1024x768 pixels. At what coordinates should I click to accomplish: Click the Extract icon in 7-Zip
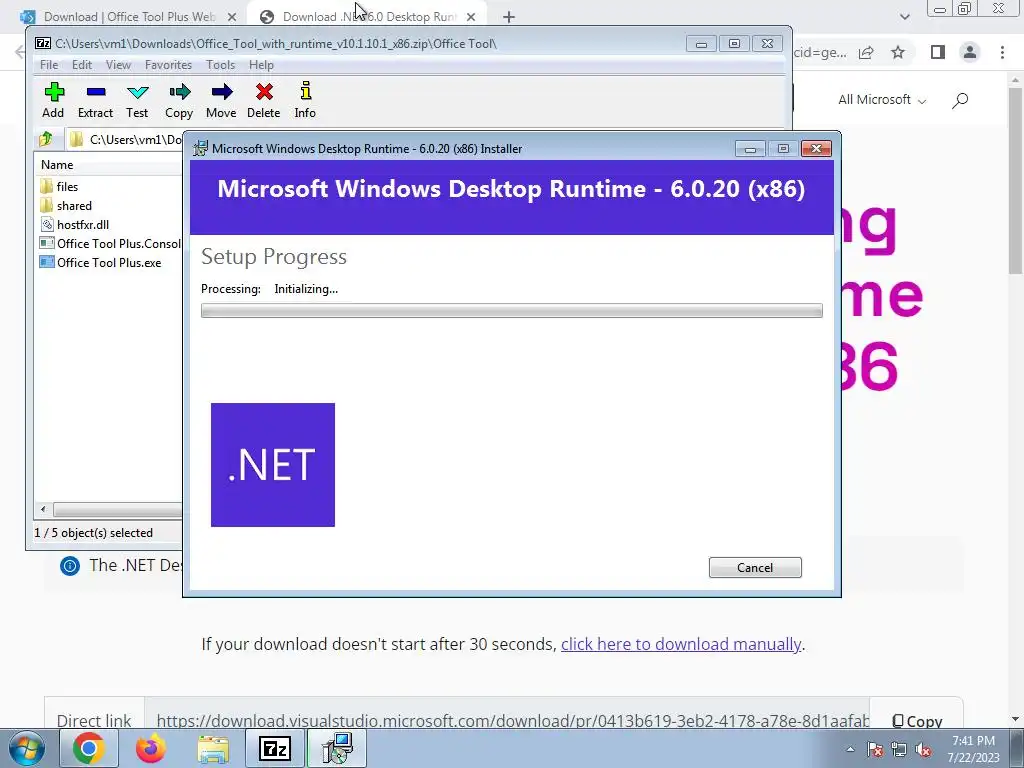pos(96,92)
